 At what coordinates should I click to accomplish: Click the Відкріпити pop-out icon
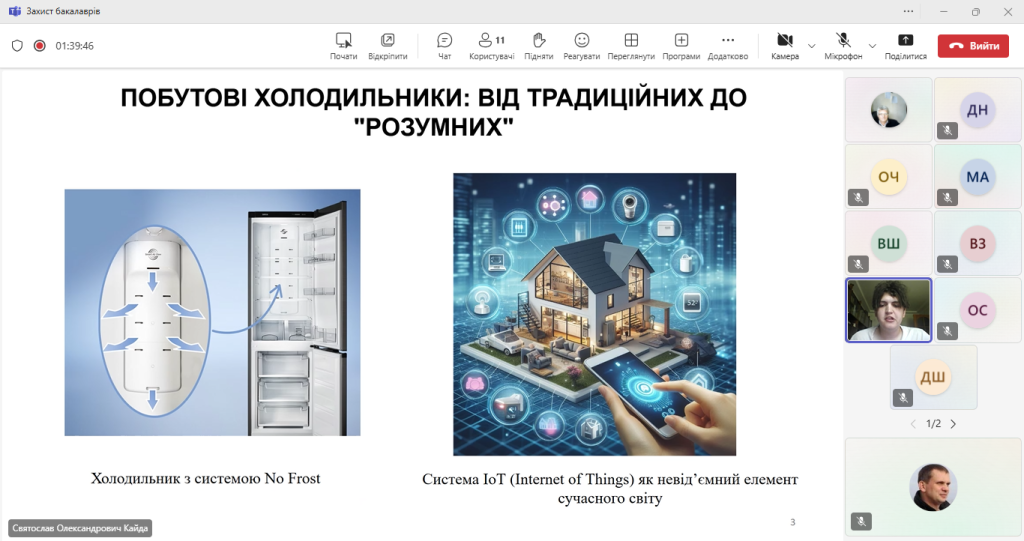pyautogui.click(x=387, y=41)
